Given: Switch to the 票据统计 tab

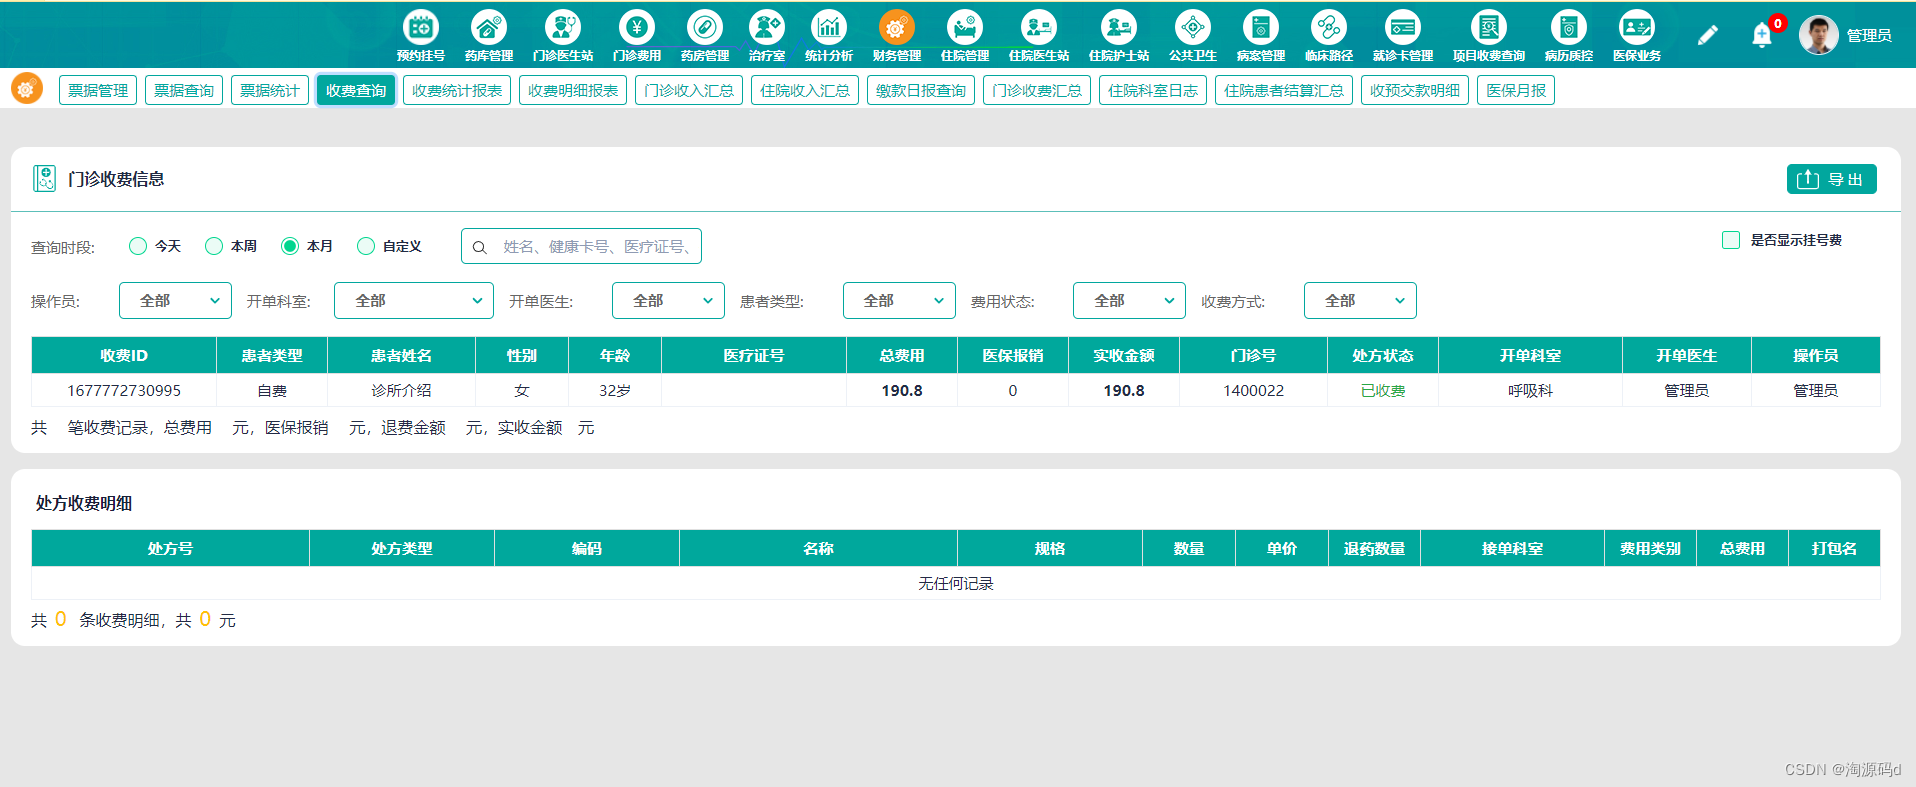Looking at the screenshot, I should pyautogui.click(x=270, y=90).
